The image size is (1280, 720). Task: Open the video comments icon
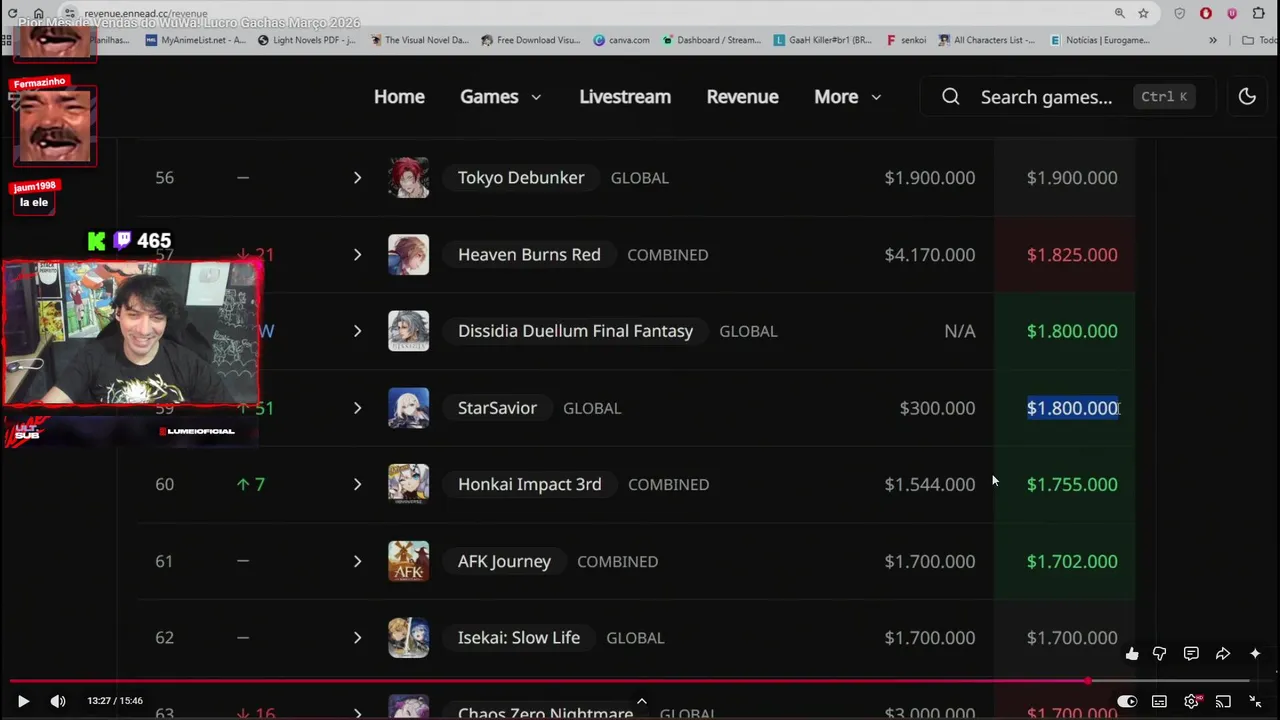coord(1191,654)
